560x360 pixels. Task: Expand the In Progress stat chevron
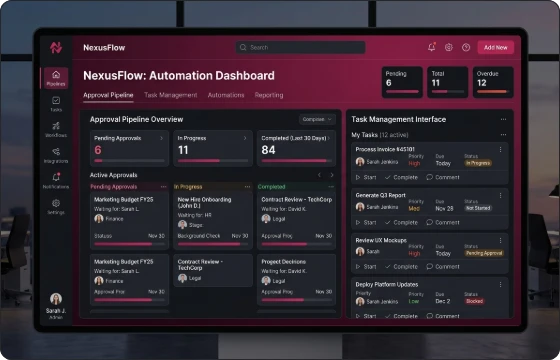[245, 138]
